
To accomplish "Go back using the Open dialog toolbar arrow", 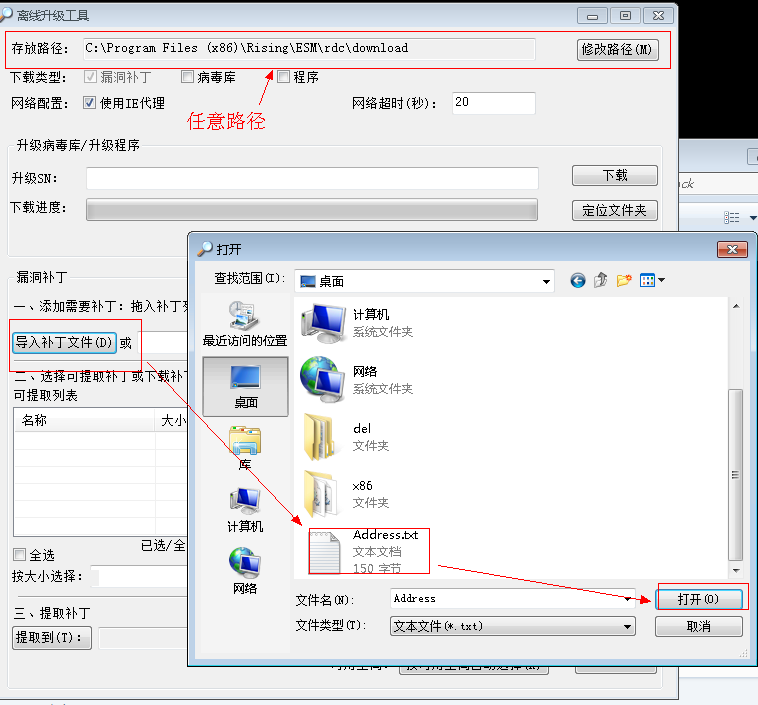I will (x=577, y=280).
